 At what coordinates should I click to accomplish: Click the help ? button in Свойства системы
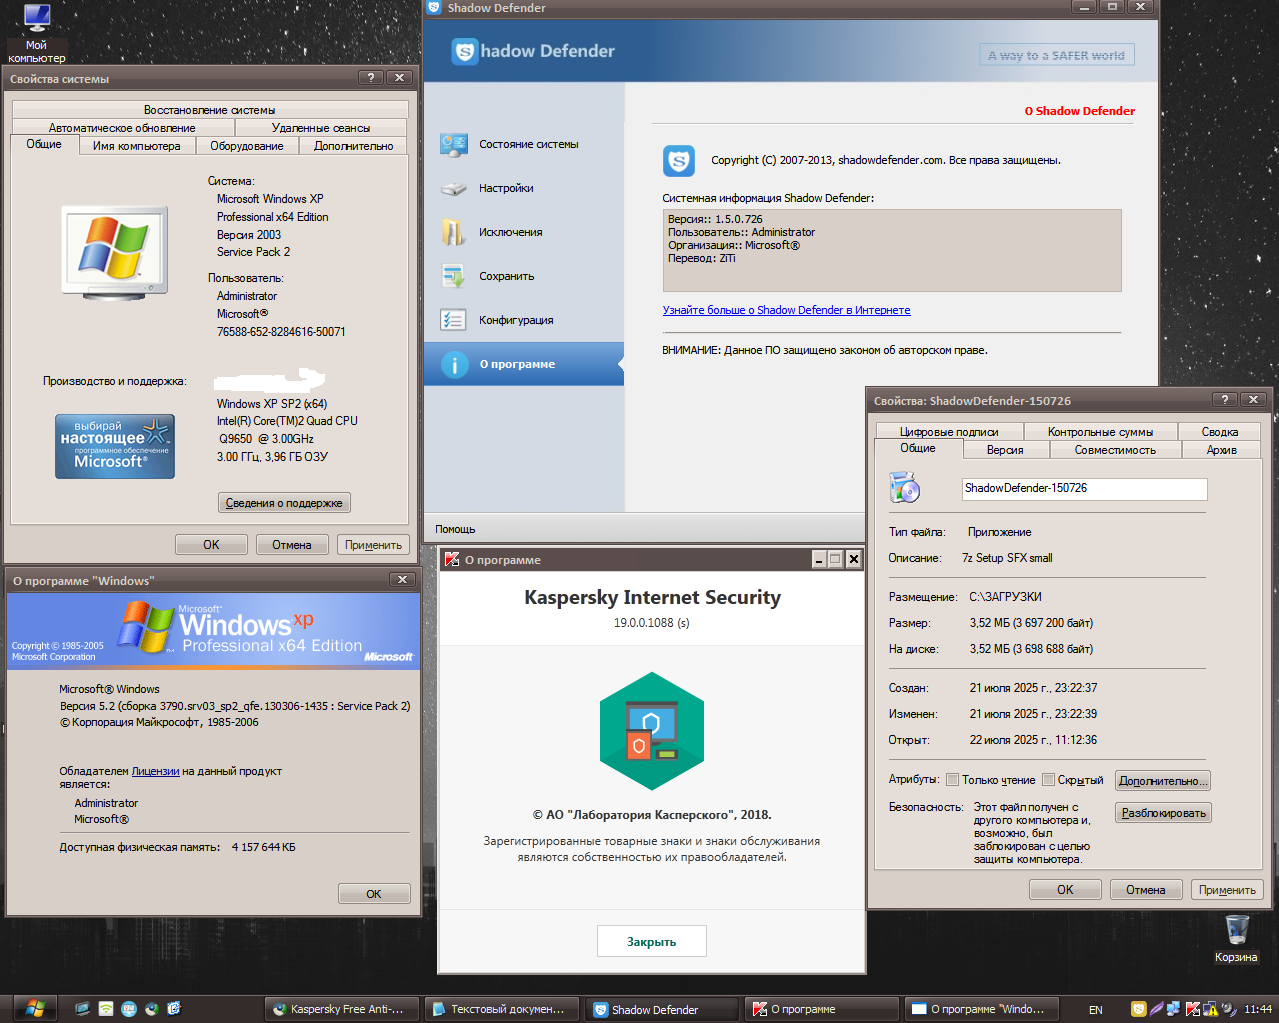370,78
